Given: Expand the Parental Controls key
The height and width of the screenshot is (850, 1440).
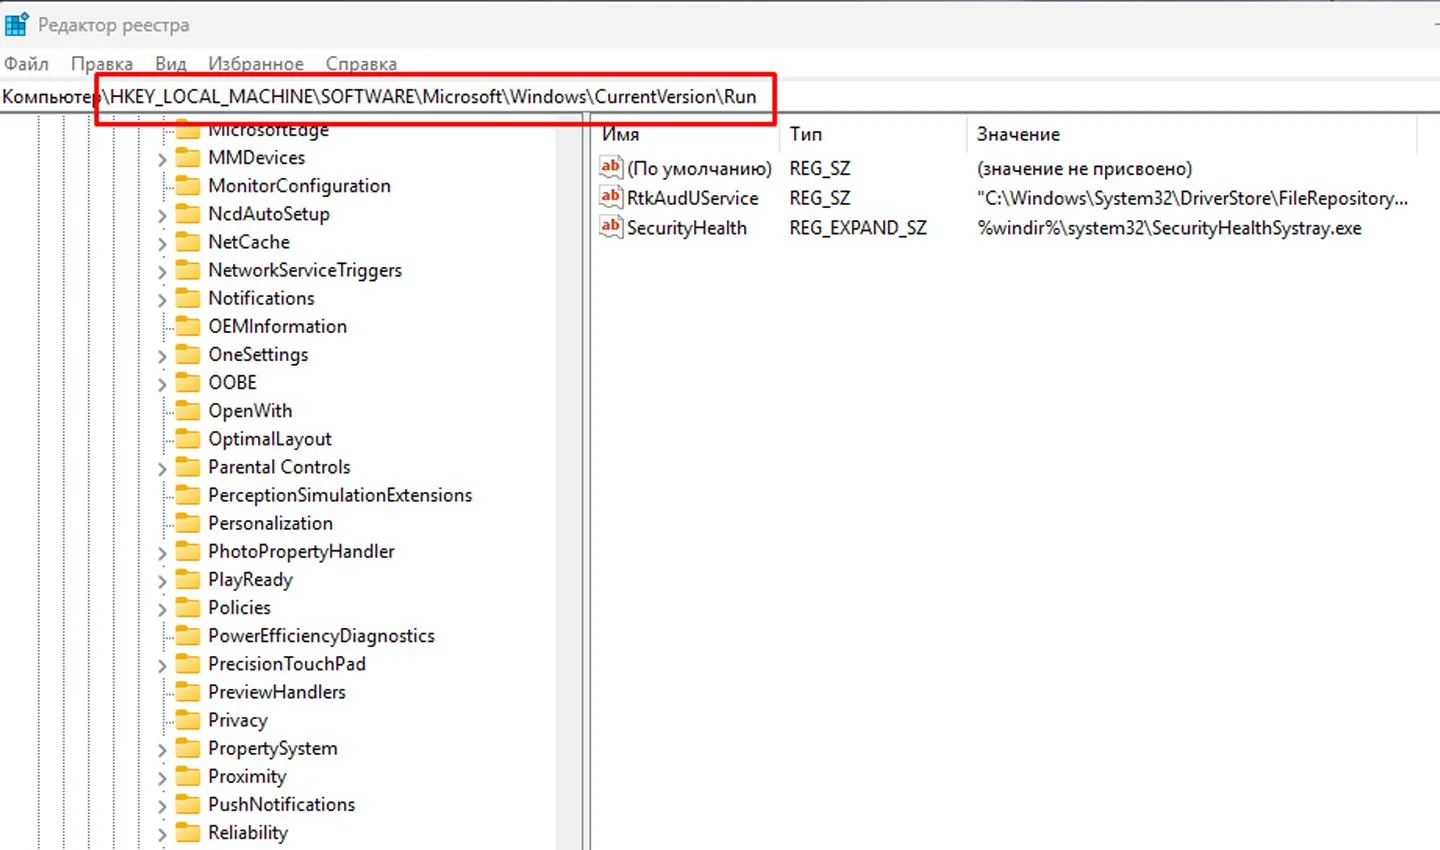Looking at the screenshot, I should [x=162, y=468].
